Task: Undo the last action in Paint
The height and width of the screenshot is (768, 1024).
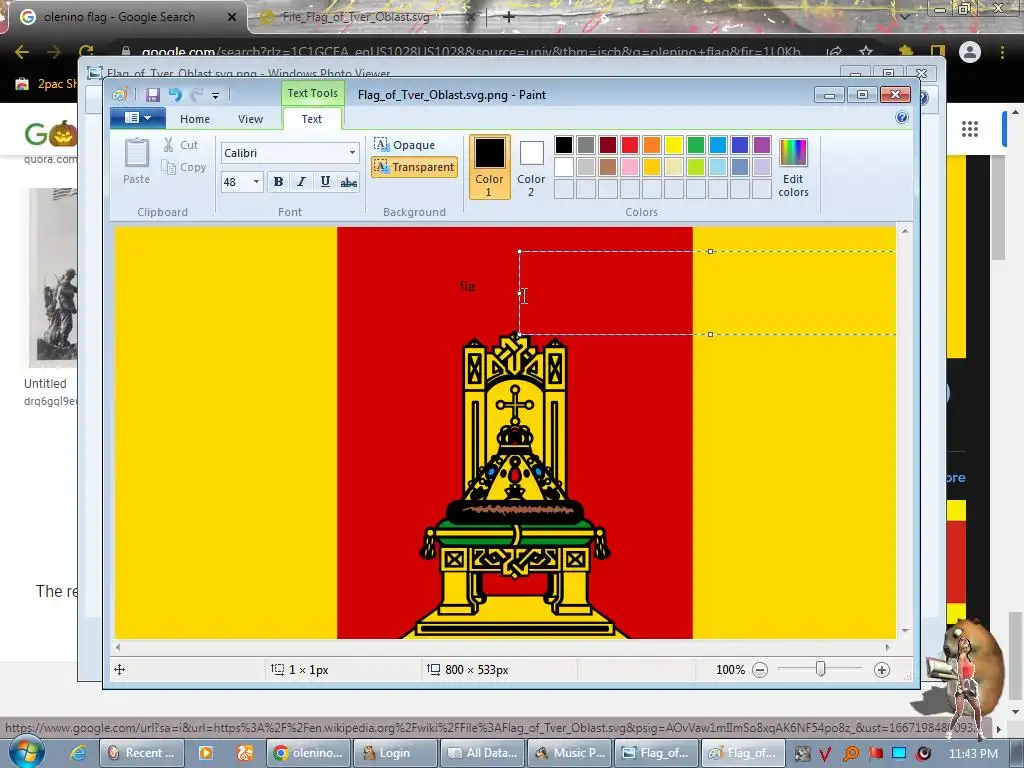Action: point(175,95)
